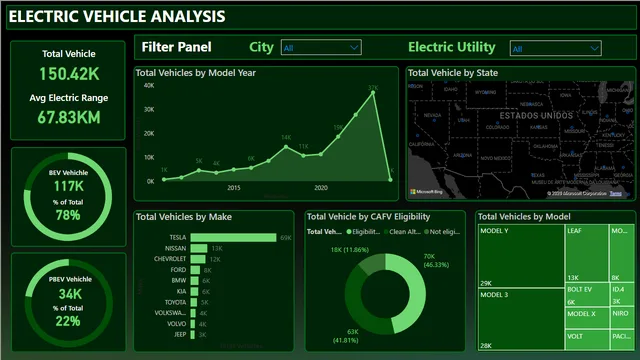Viewport: 640px width, 360px height.
Task: Click the Eligibilit... legend entry
Action: [x=363, y=232]
